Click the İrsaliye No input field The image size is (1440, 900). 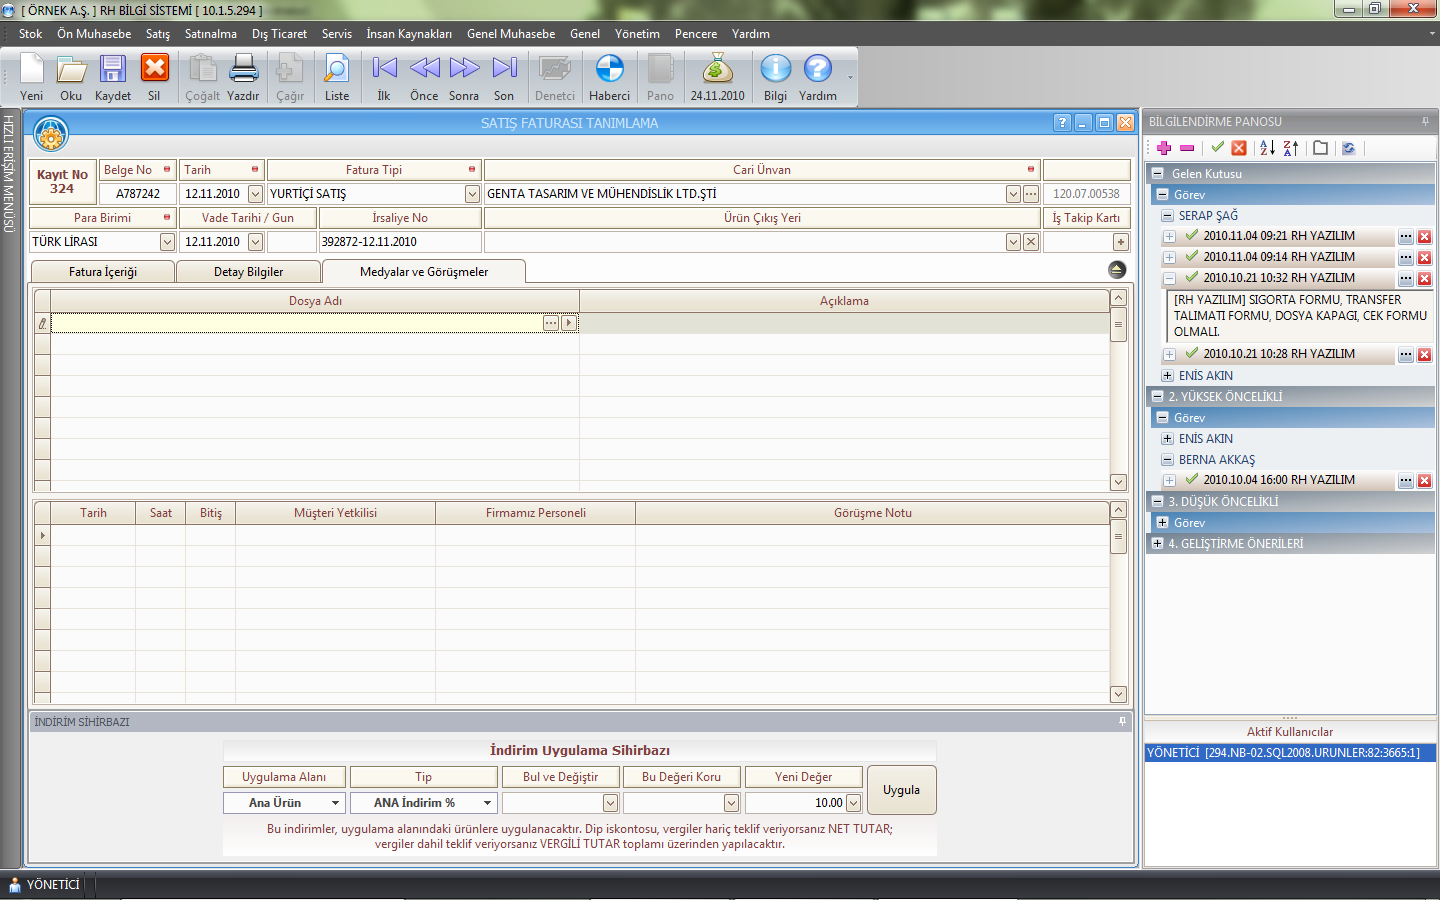coord(399,242)
